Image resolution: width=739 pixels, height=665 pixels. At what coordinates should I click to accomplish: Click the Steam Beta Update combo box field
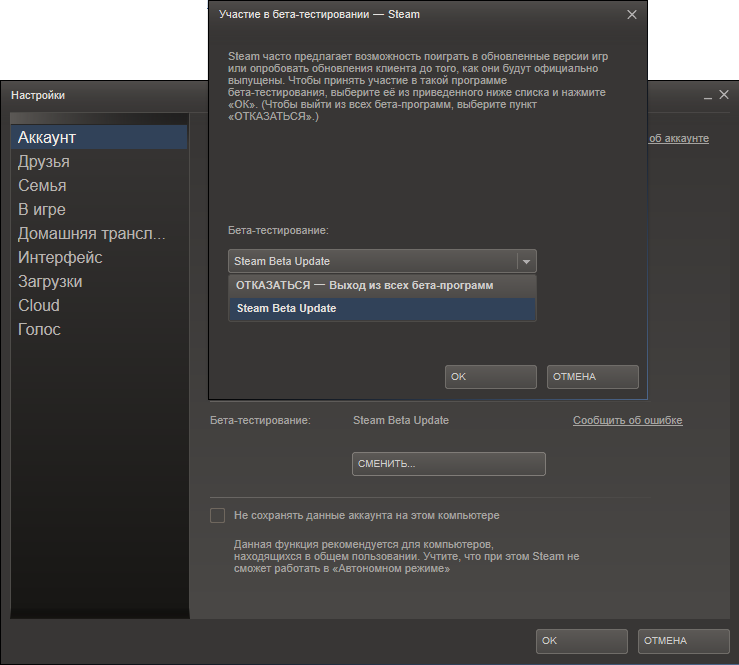pos(382,261)
